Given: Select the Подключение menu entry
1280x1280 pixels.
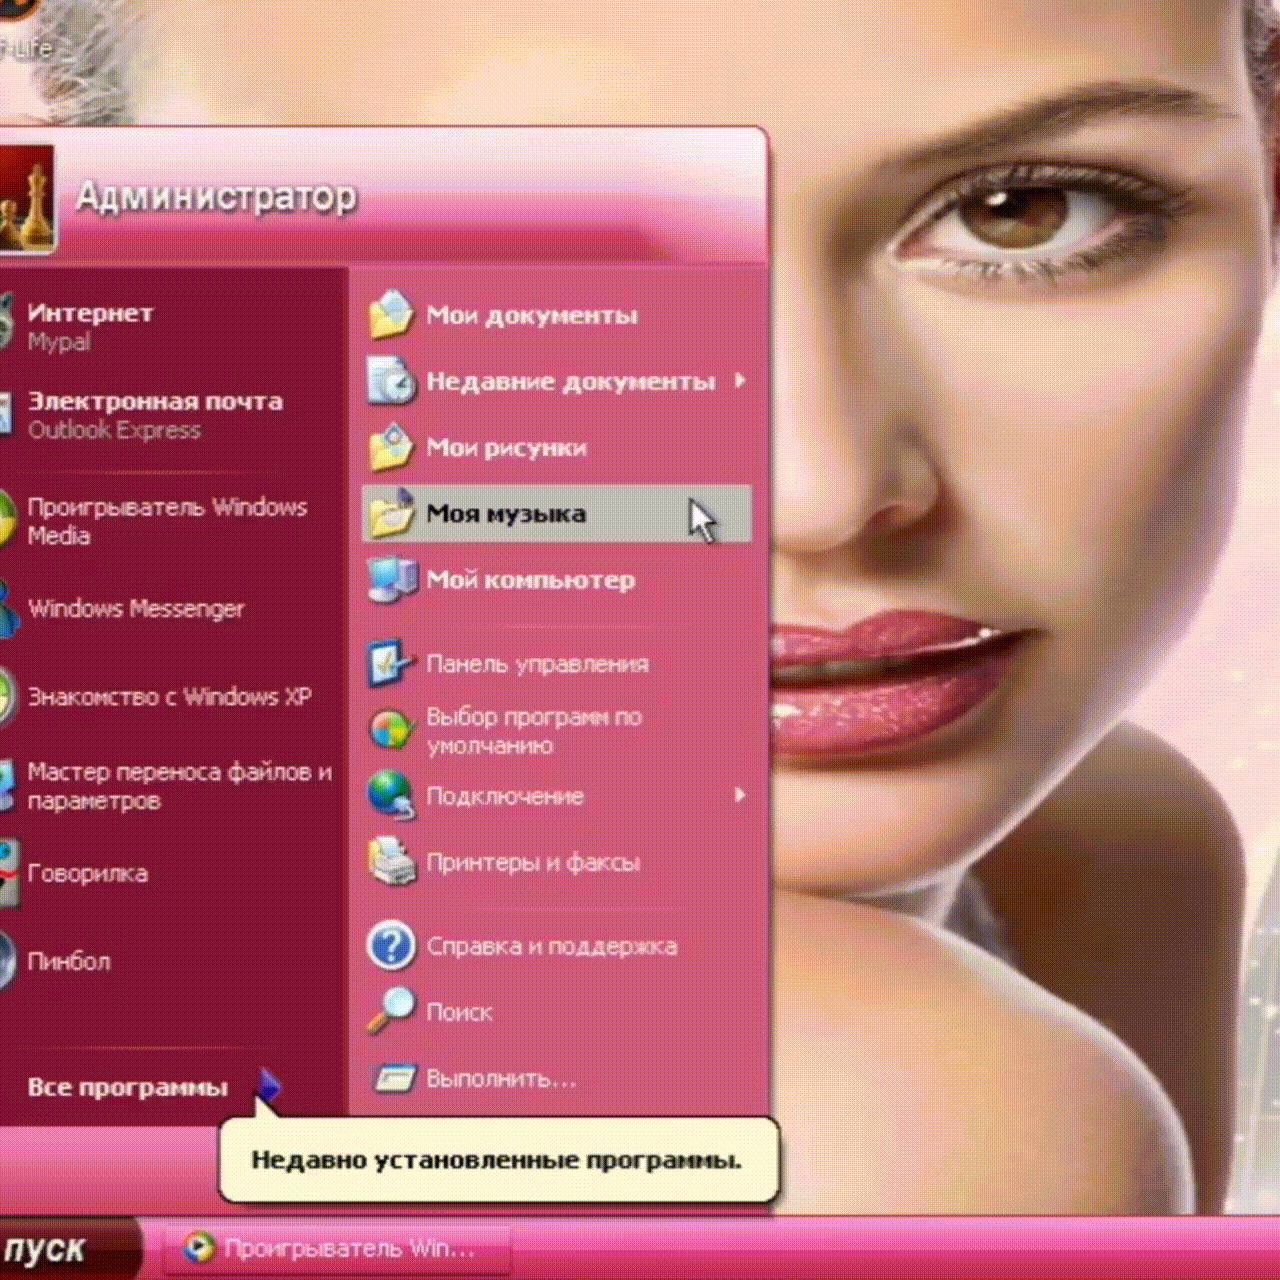Looking at the screenshot, I should pyautogui.click(x=556, y=796).
